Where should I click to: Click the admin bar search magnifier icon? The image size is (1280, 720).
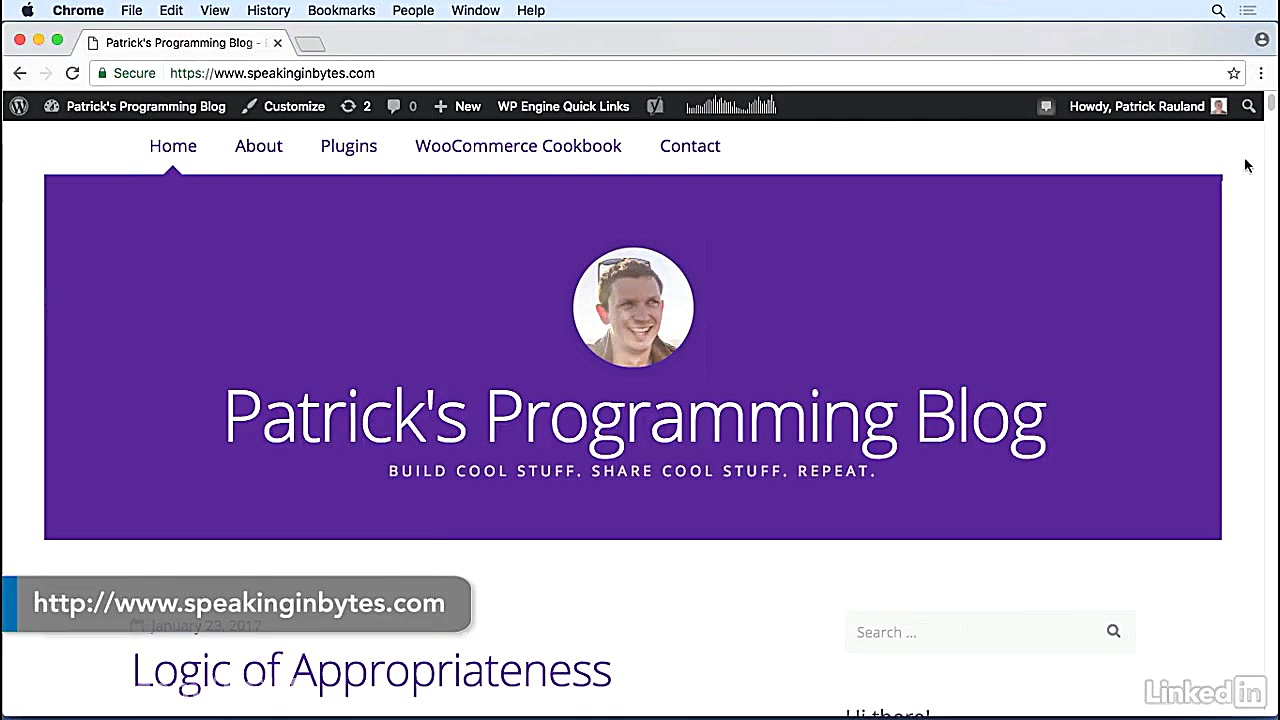[x=1249, y=106]
